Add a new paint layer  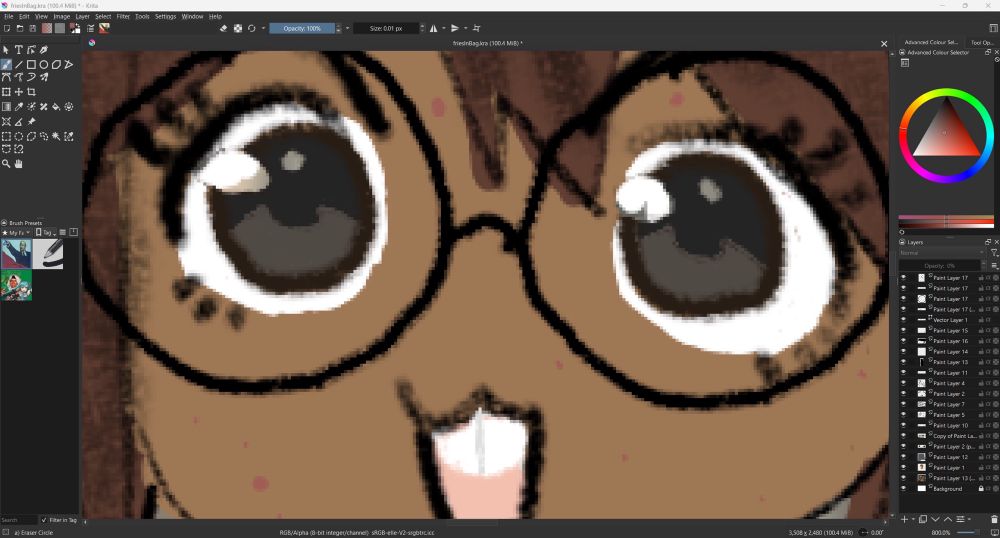904,520
